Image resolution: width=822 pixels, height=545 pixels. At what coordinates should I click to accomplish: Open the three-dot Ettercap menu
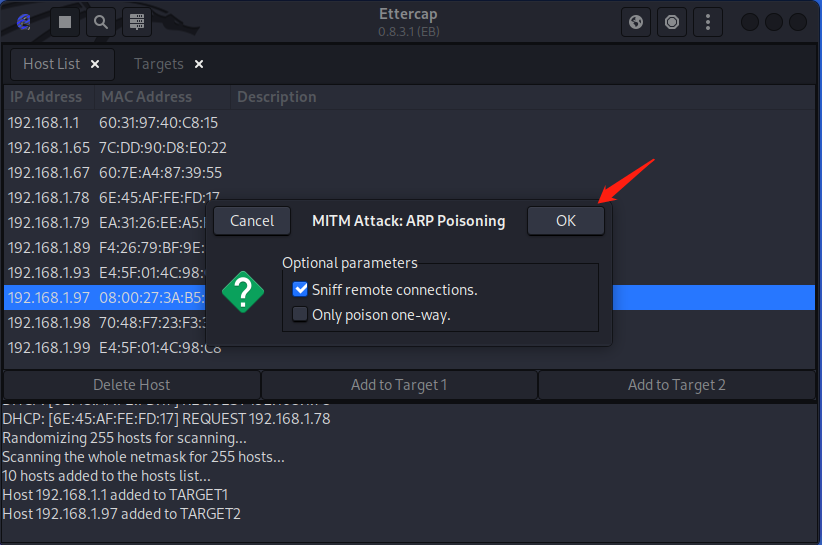pos(708,22)
